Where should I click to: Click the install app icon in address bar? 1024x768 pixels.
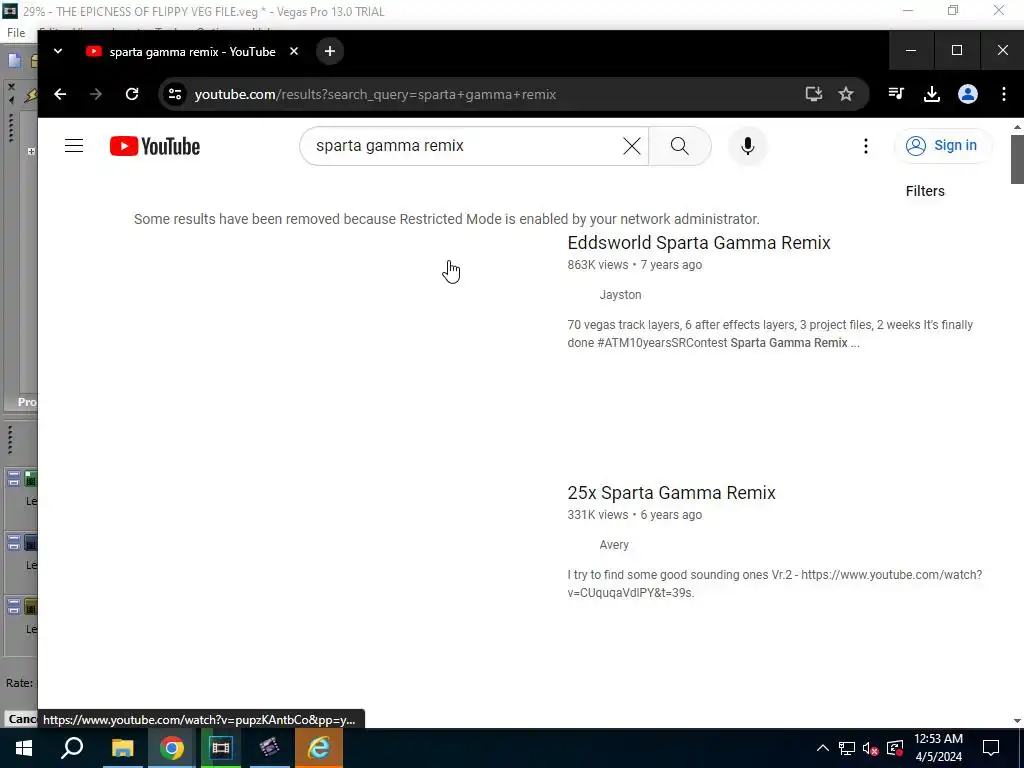pos(814,94)
